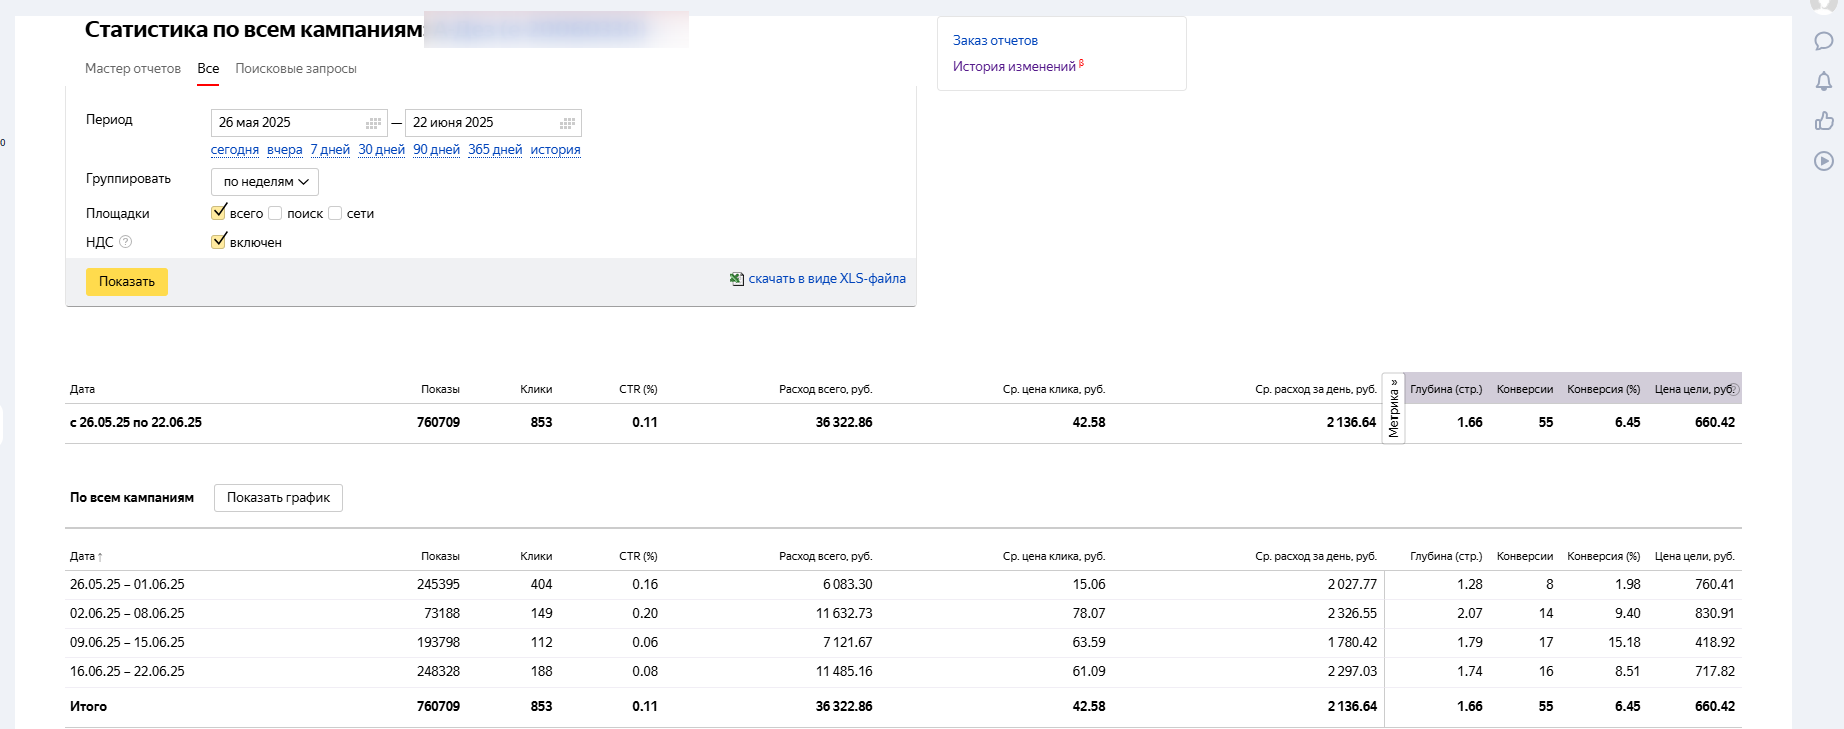Sort by Дата in the lower table
1844x729 pixels.
coord(86,556)
